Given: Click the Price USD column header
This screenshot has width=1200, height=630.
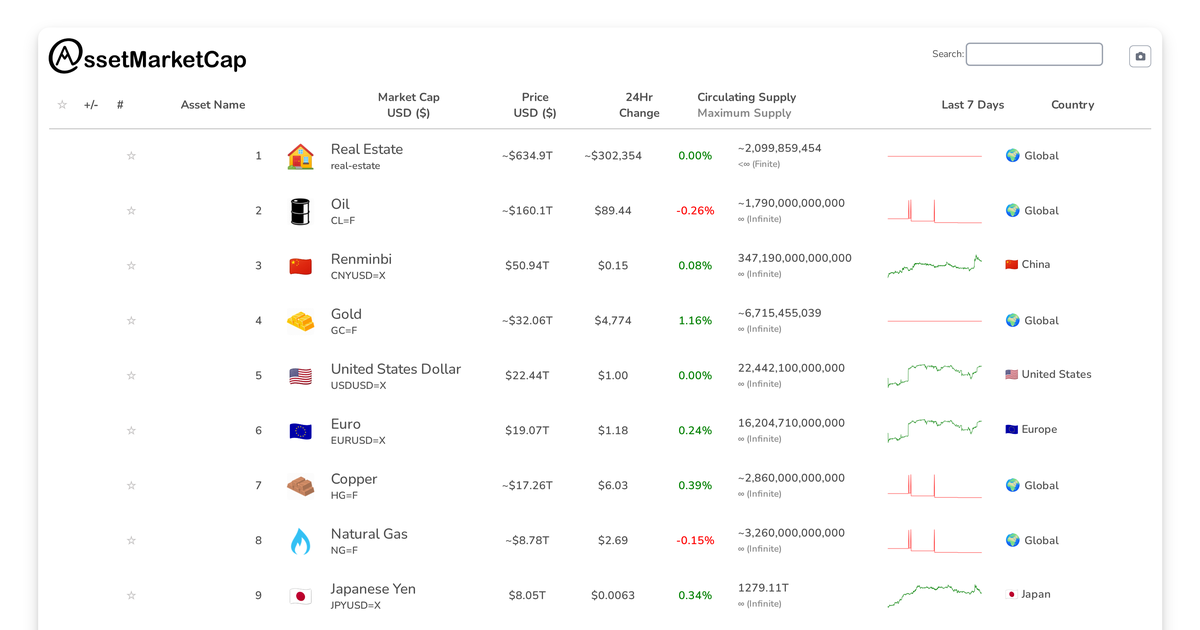Looking at the screenshot, I should pos(535,105).
